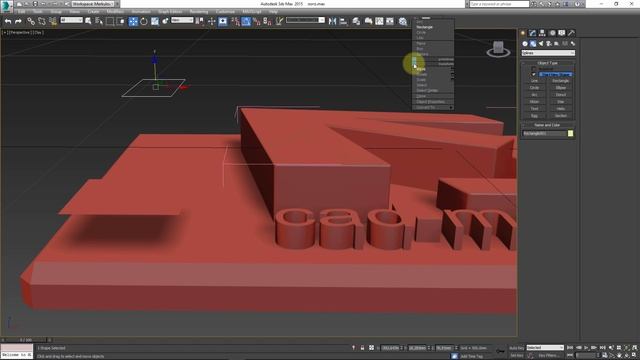Choose the Select Object tool
Image resolution: width=640 pixels, height=360 pixels.
(88, 21)
